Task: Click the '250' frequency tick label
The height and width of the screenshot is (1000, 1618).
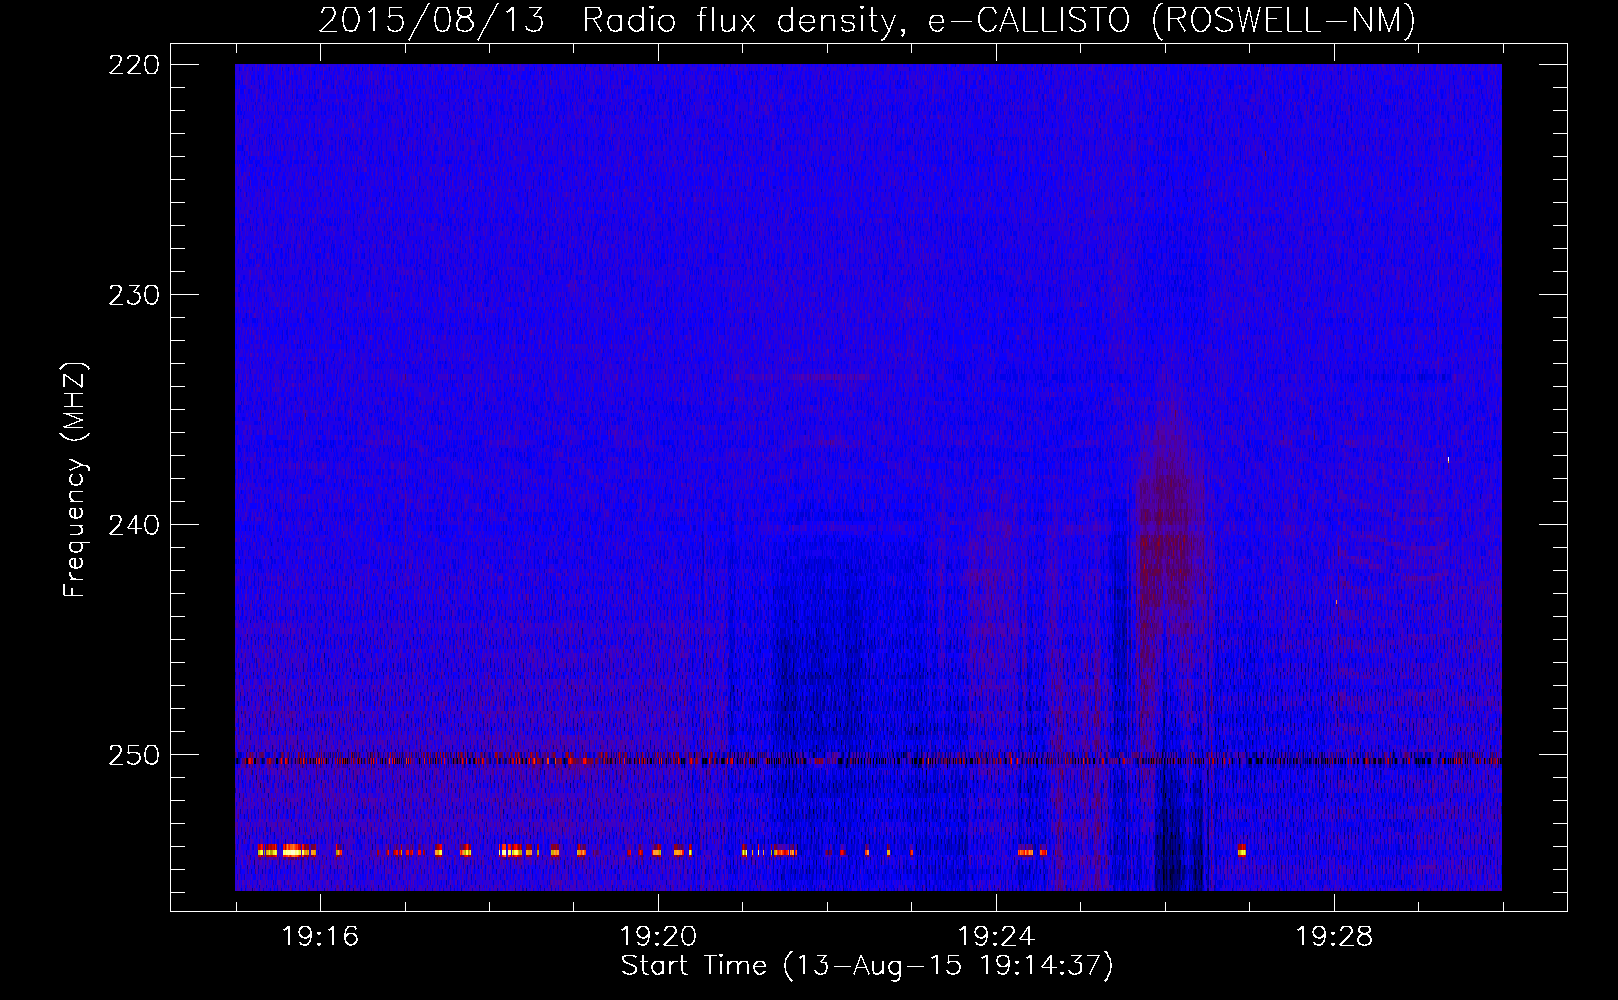Action: (x=133, y=755)
